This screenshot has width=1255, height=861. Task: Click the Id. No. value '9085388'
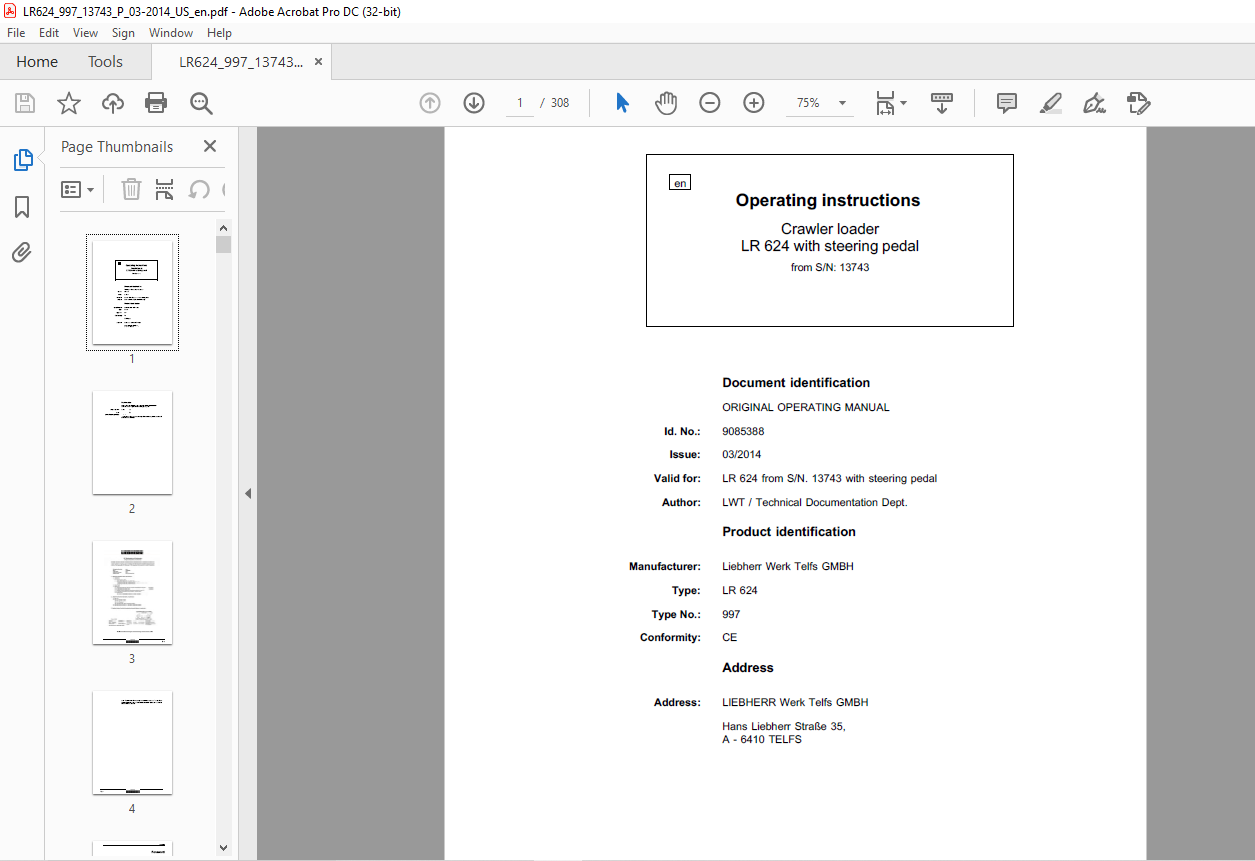(743, 432)
